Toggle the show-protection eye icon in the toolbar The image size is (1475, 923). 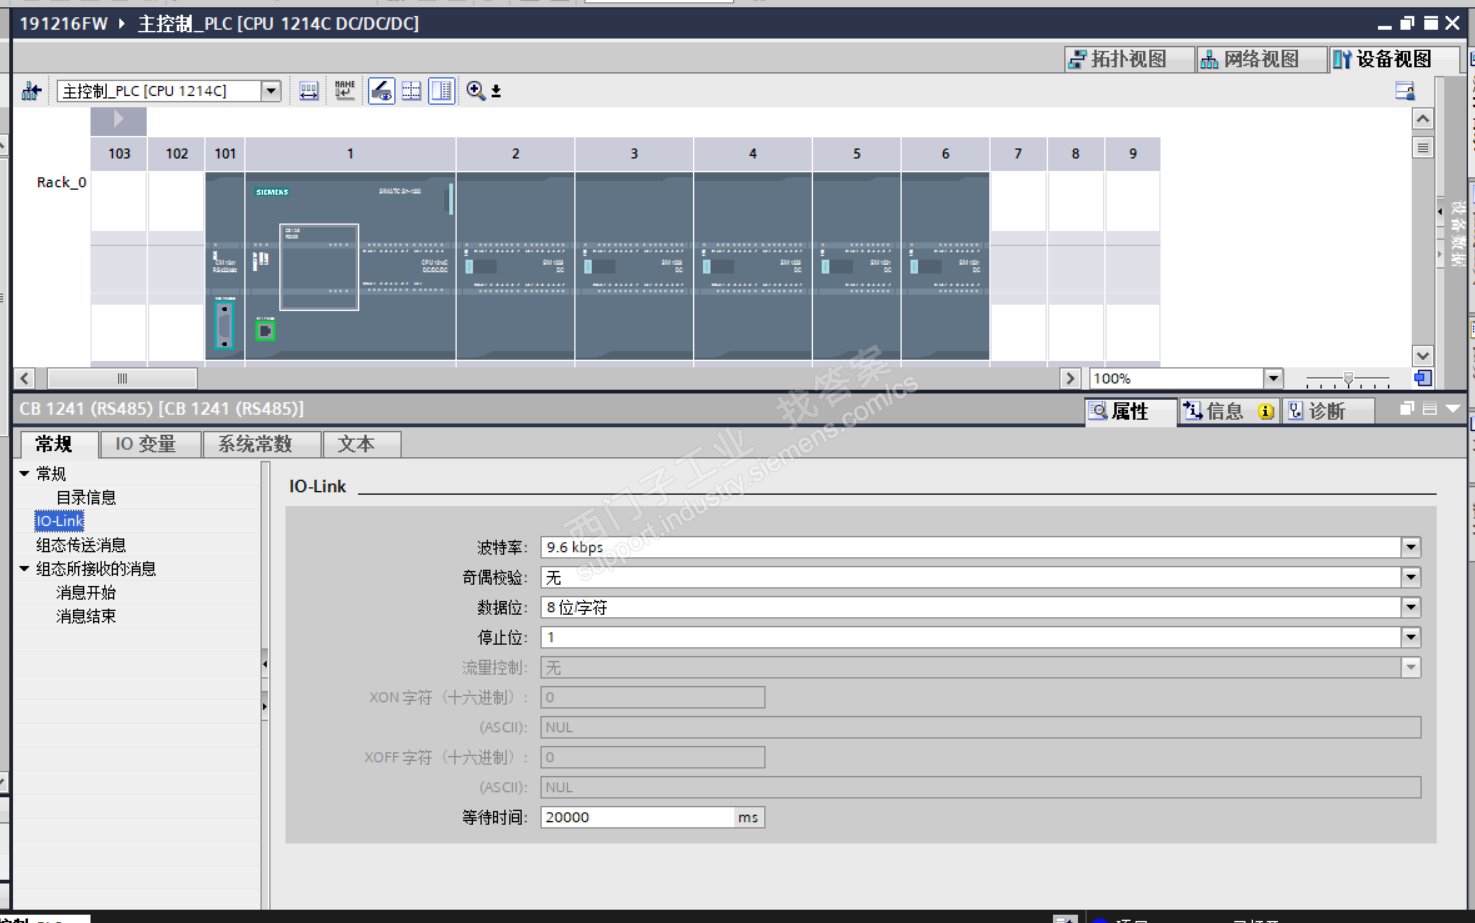click(381, 91)
